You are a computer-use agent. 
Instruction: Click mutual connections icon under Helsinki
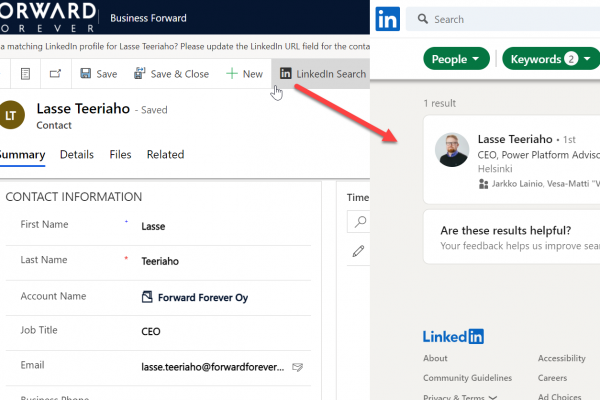(483, 184)
